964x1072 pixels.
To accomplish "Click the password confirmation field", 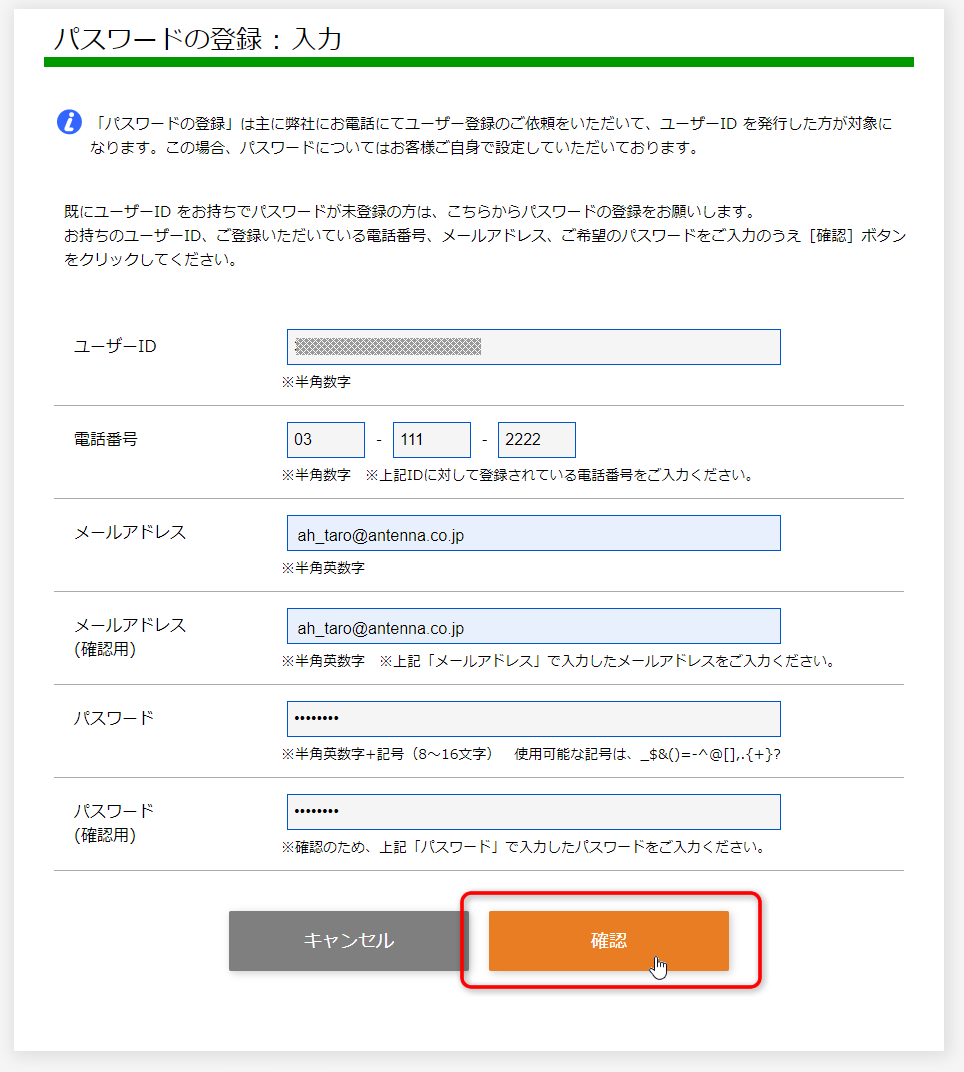I will pyautogui.click(x=533, y=811).
